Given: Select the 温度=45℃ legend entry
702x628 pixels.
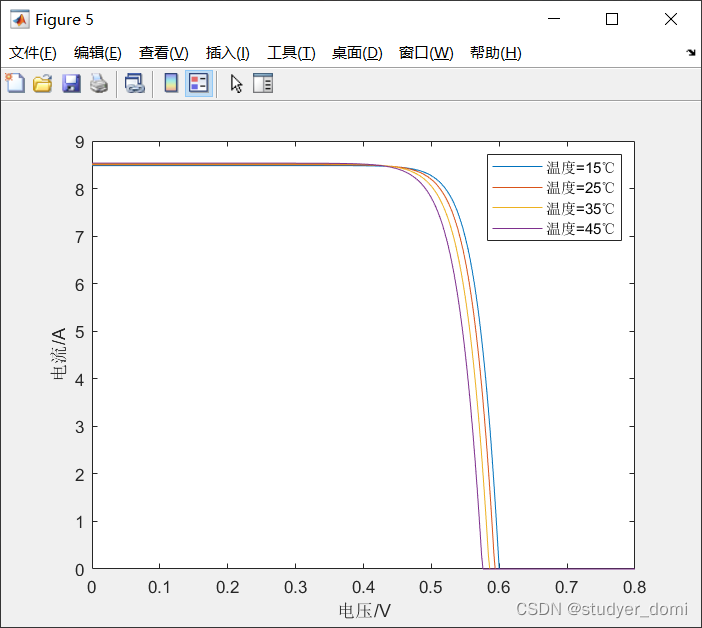Looking at the screenshot, I should [554, 229].
